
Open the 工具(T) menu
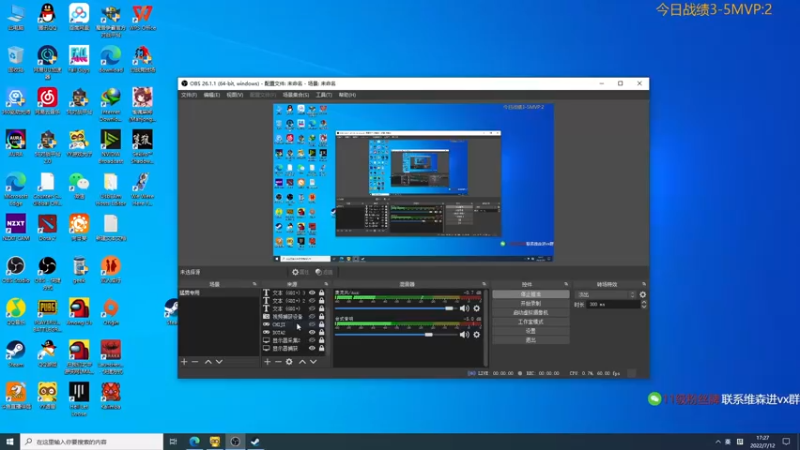click(x=323, y=95)
